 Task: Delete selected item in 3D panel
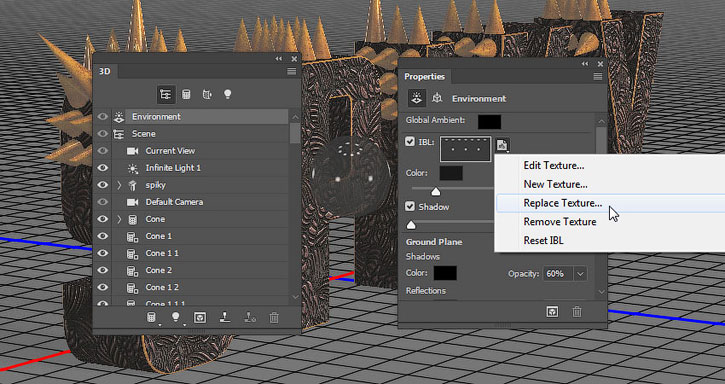tap(274, 317)
